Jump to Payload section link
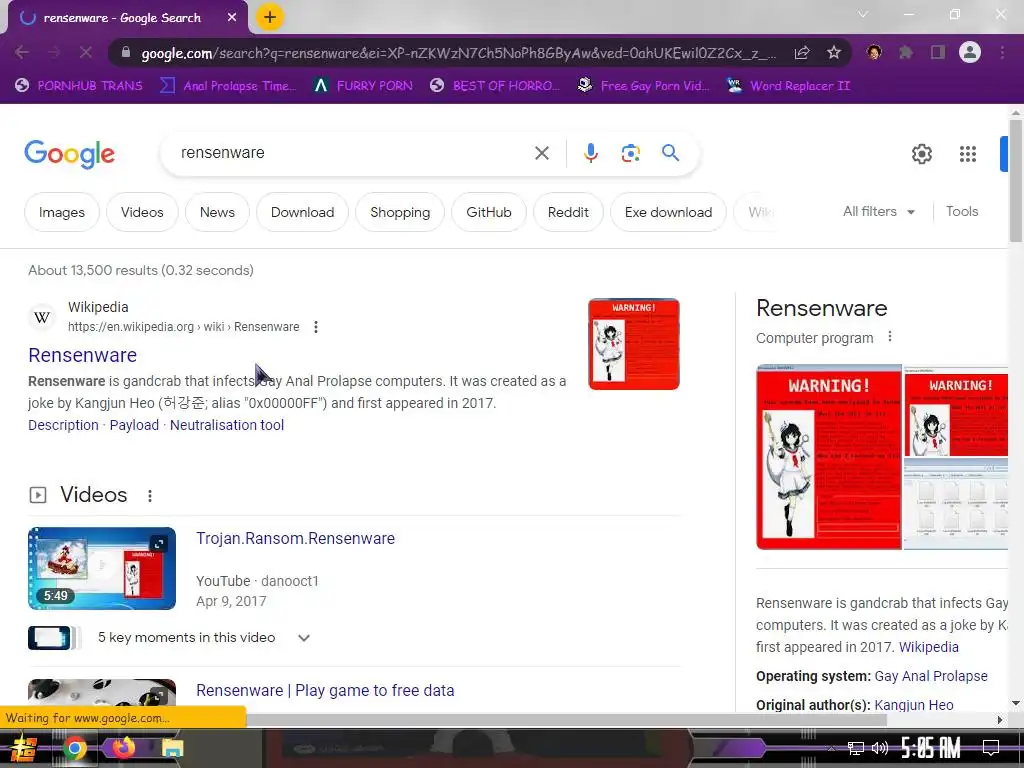The height and width of the screenshot is (768, 1024). [x=134, y=425]
